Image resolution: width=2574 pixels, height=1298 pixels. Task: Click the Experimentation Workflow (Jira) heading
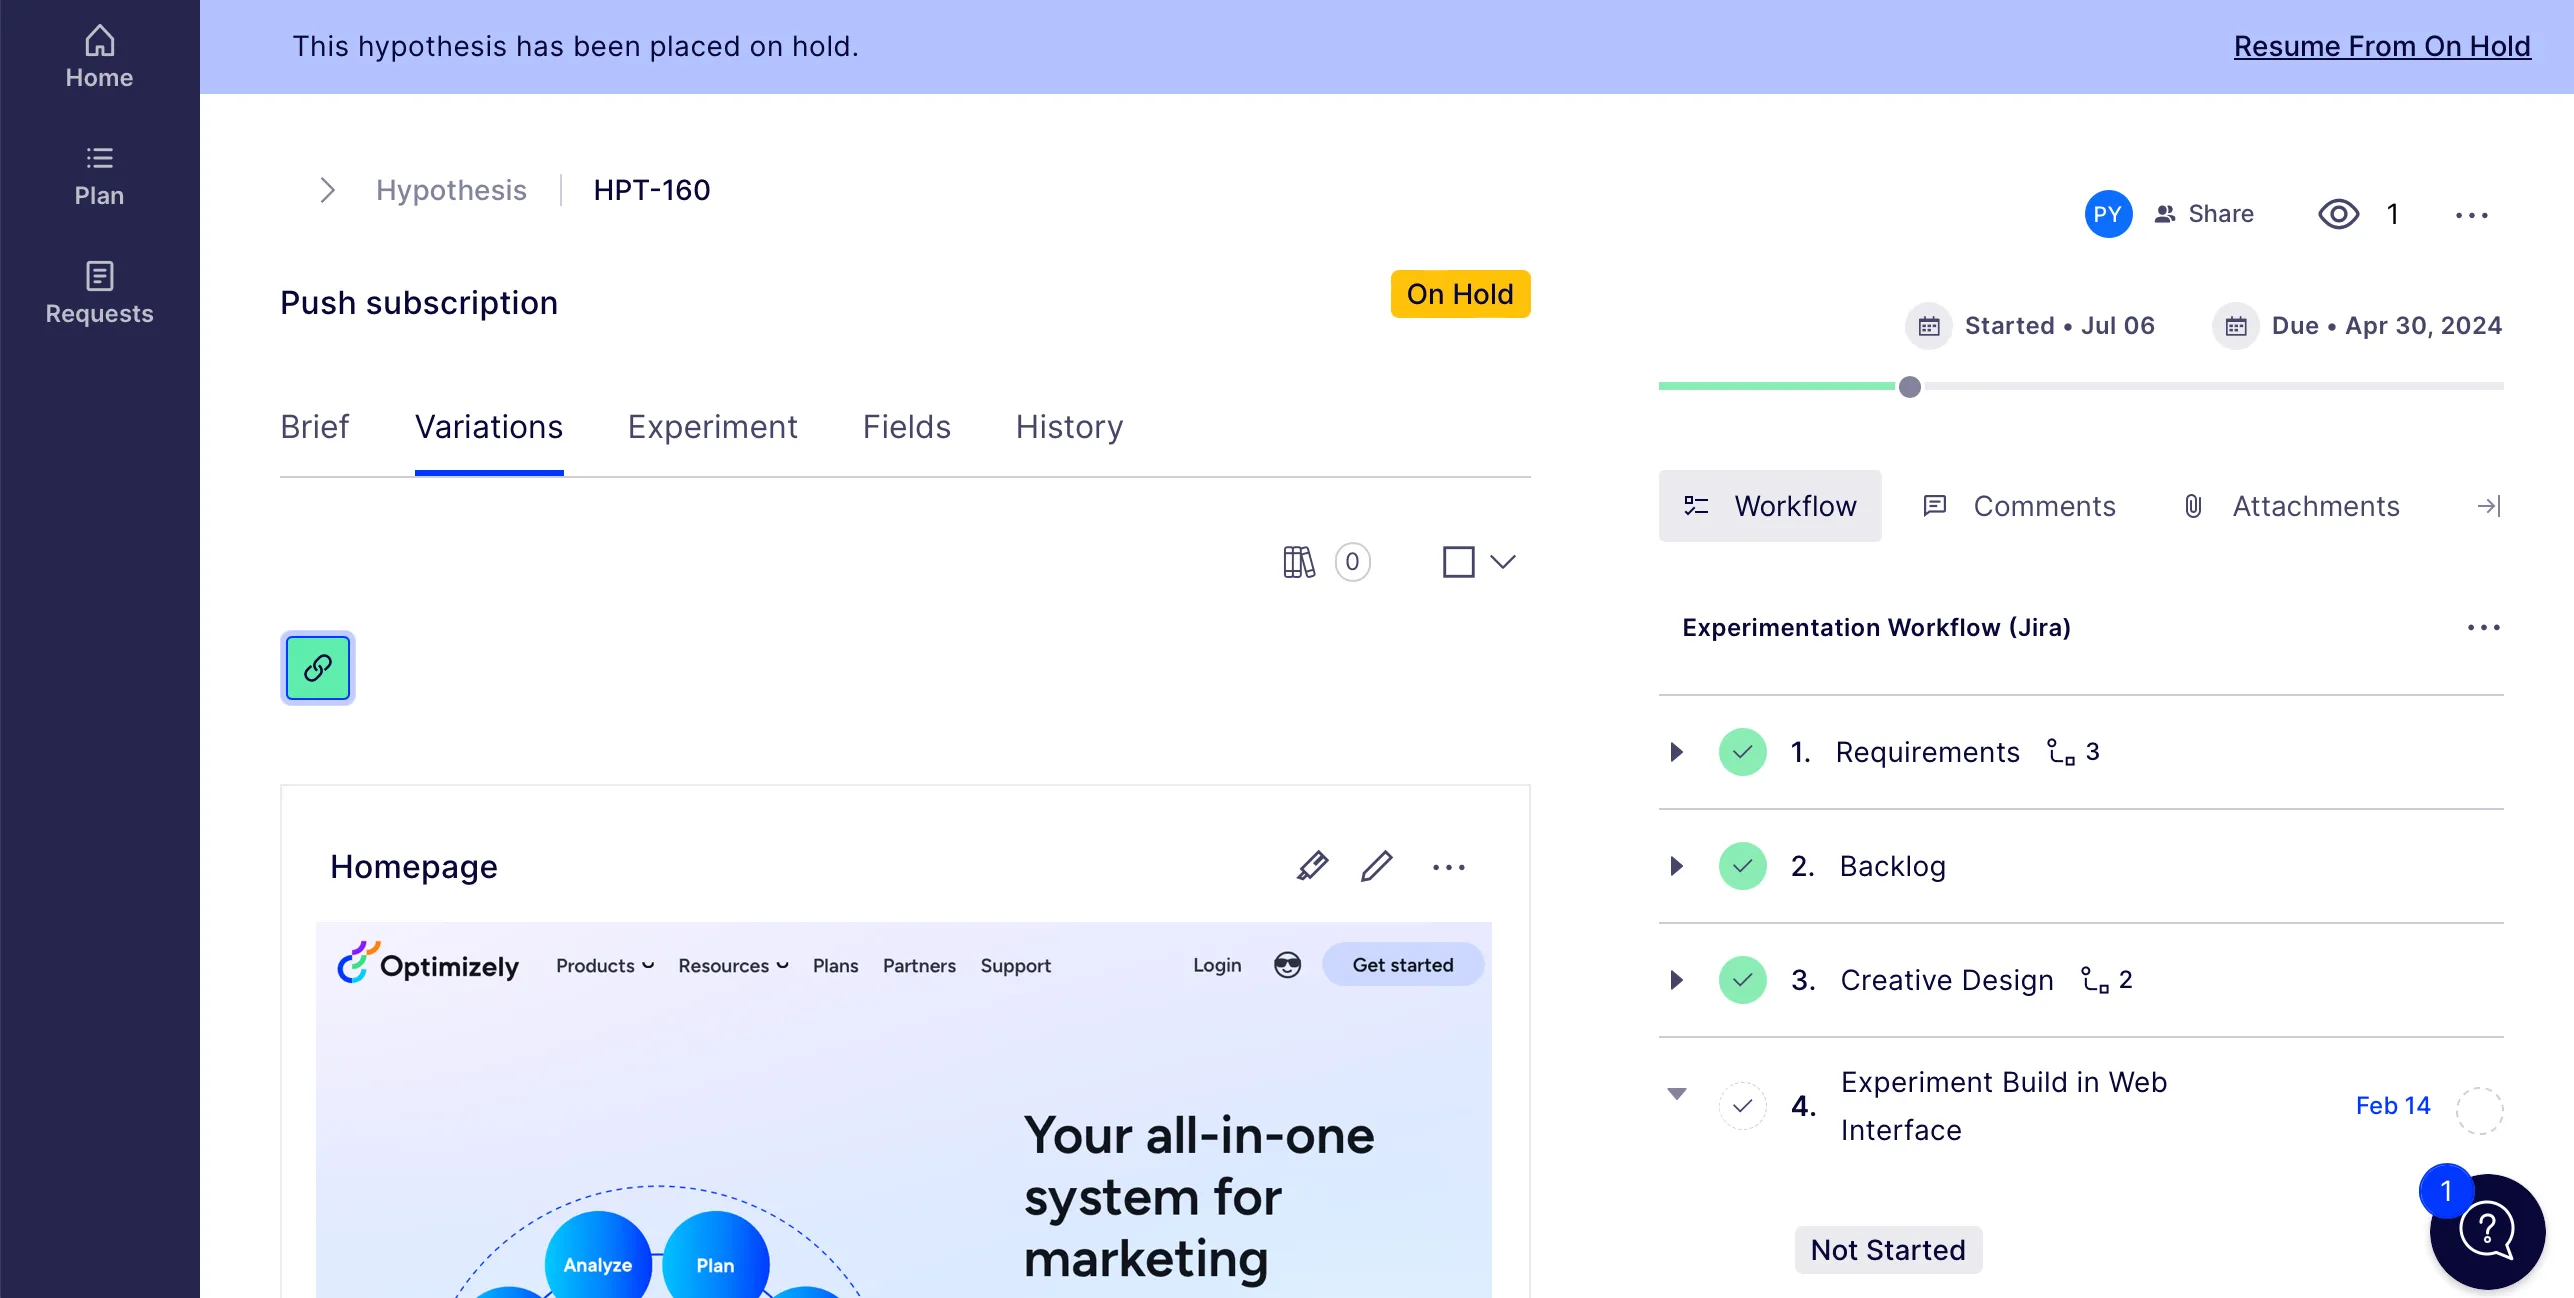(x=1876, y=628)
